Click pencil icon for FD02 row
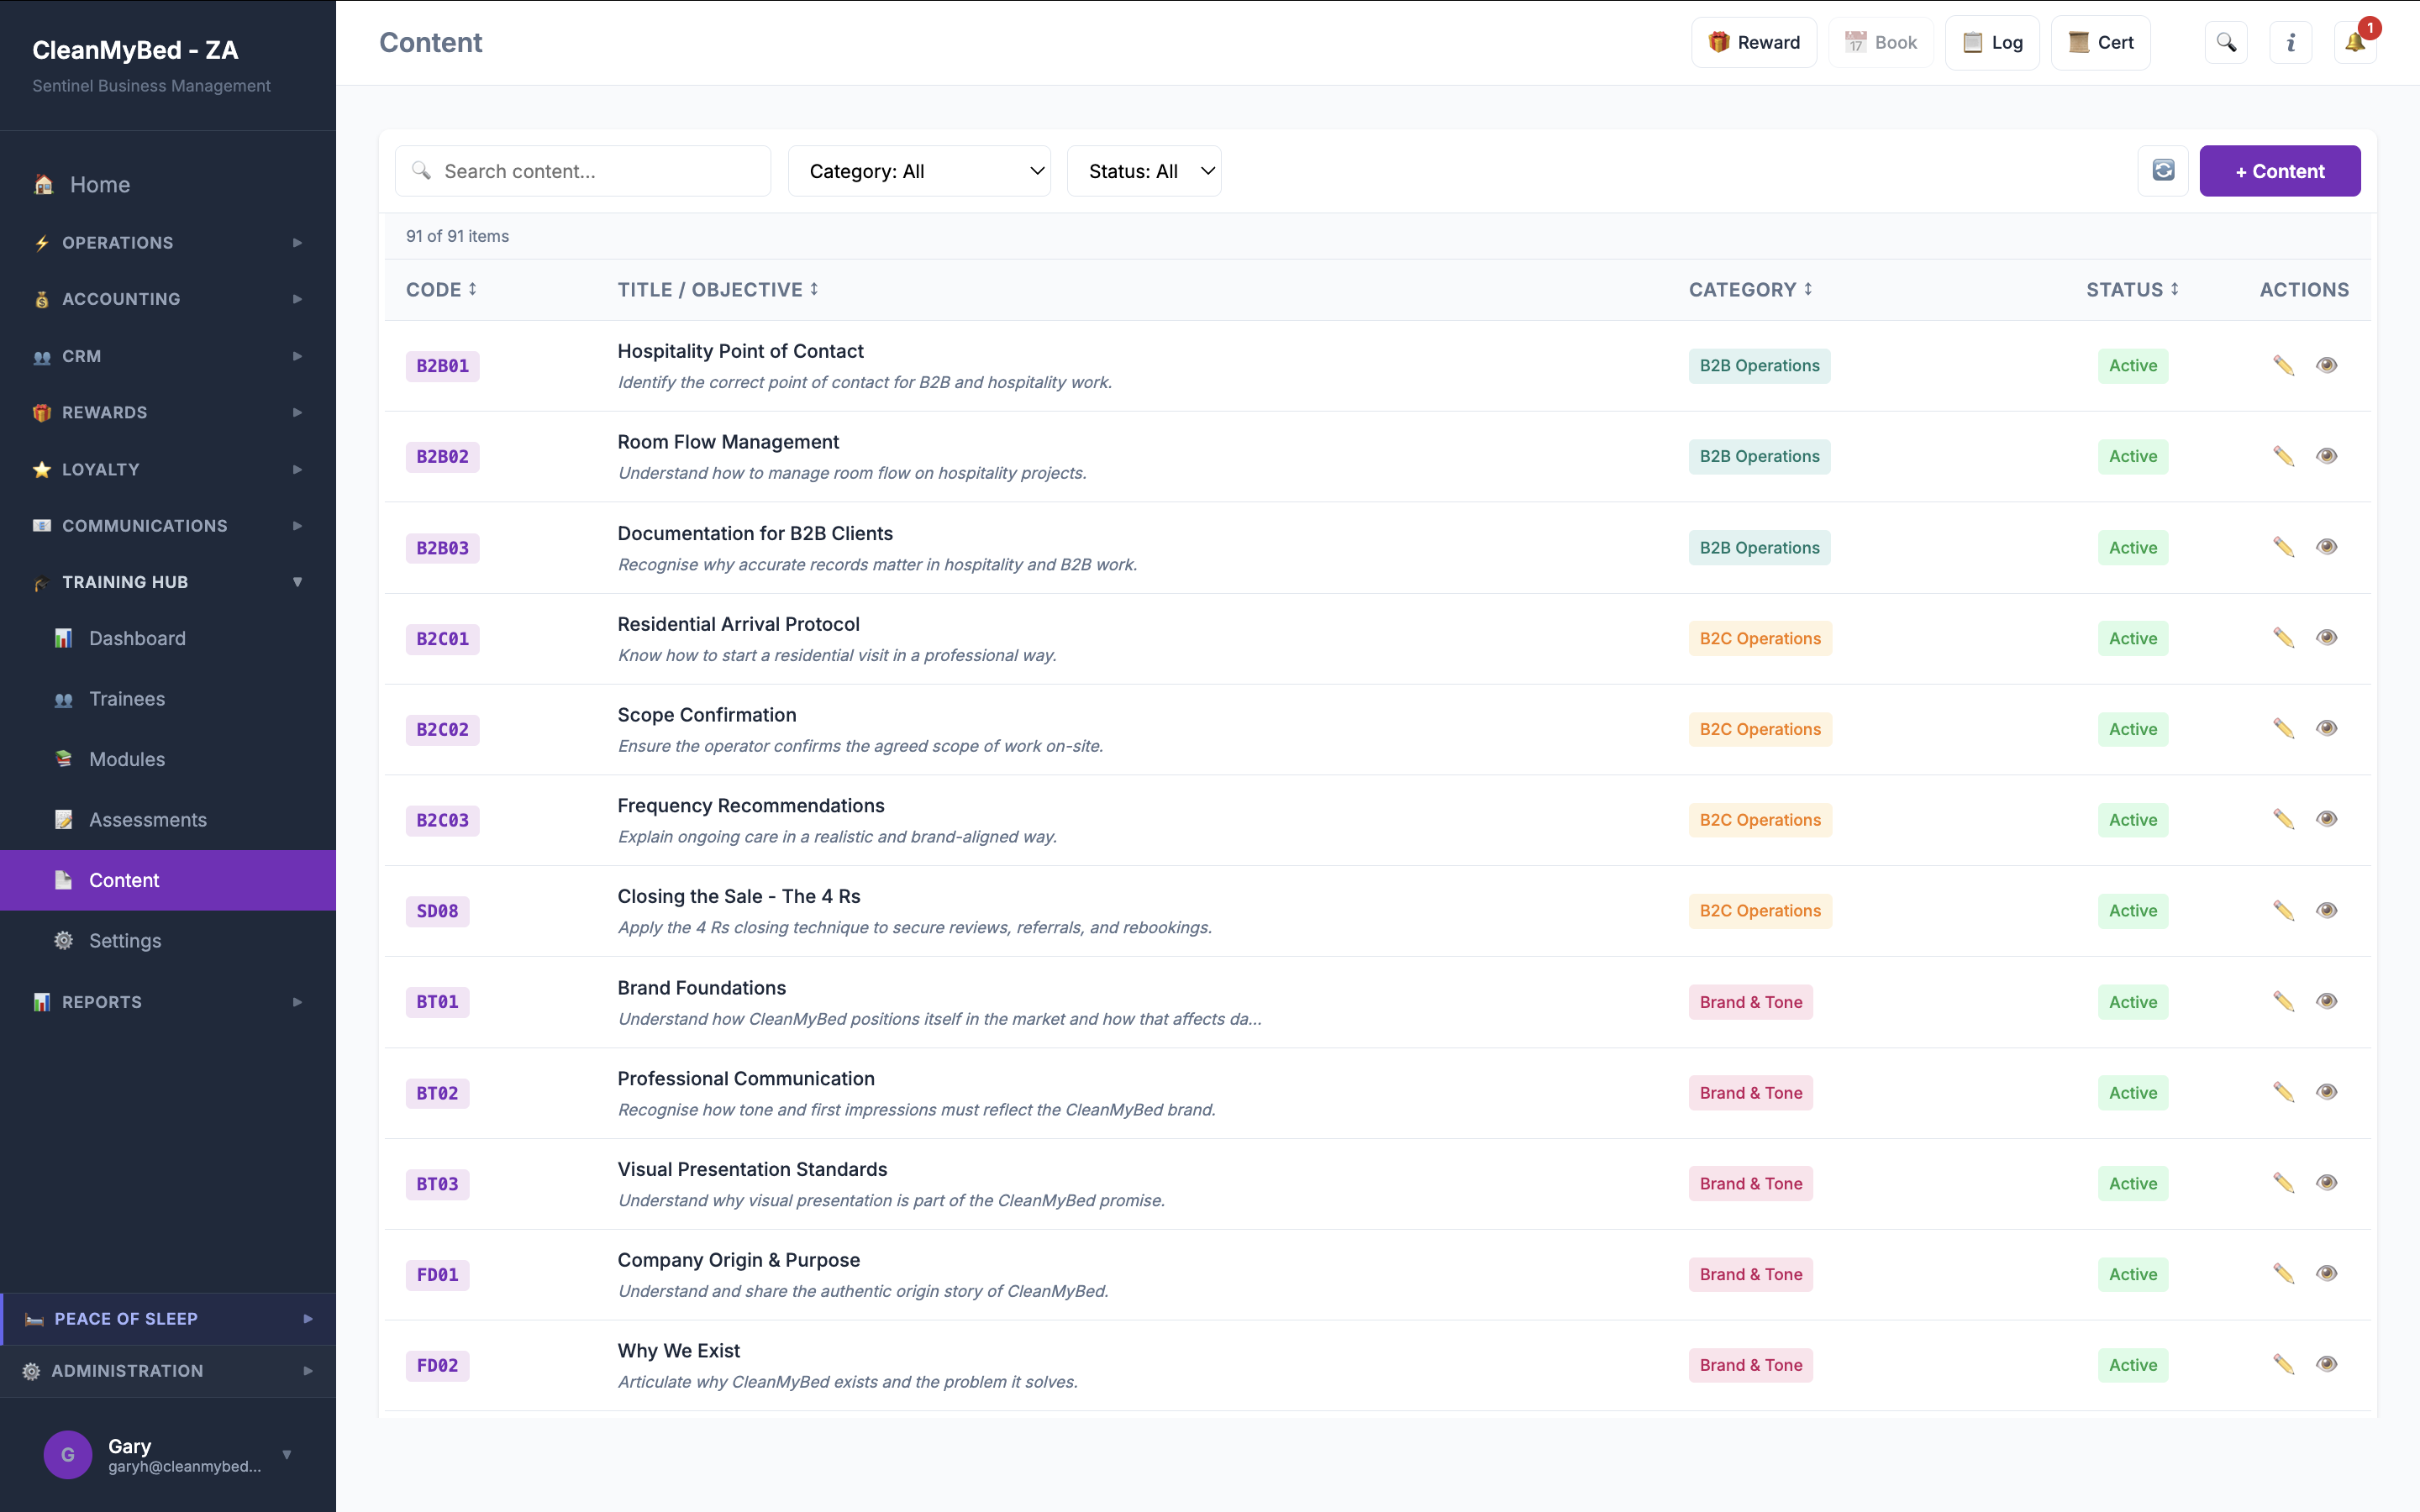Screen dimensions: 2420x1512 click(2283, 1364)
